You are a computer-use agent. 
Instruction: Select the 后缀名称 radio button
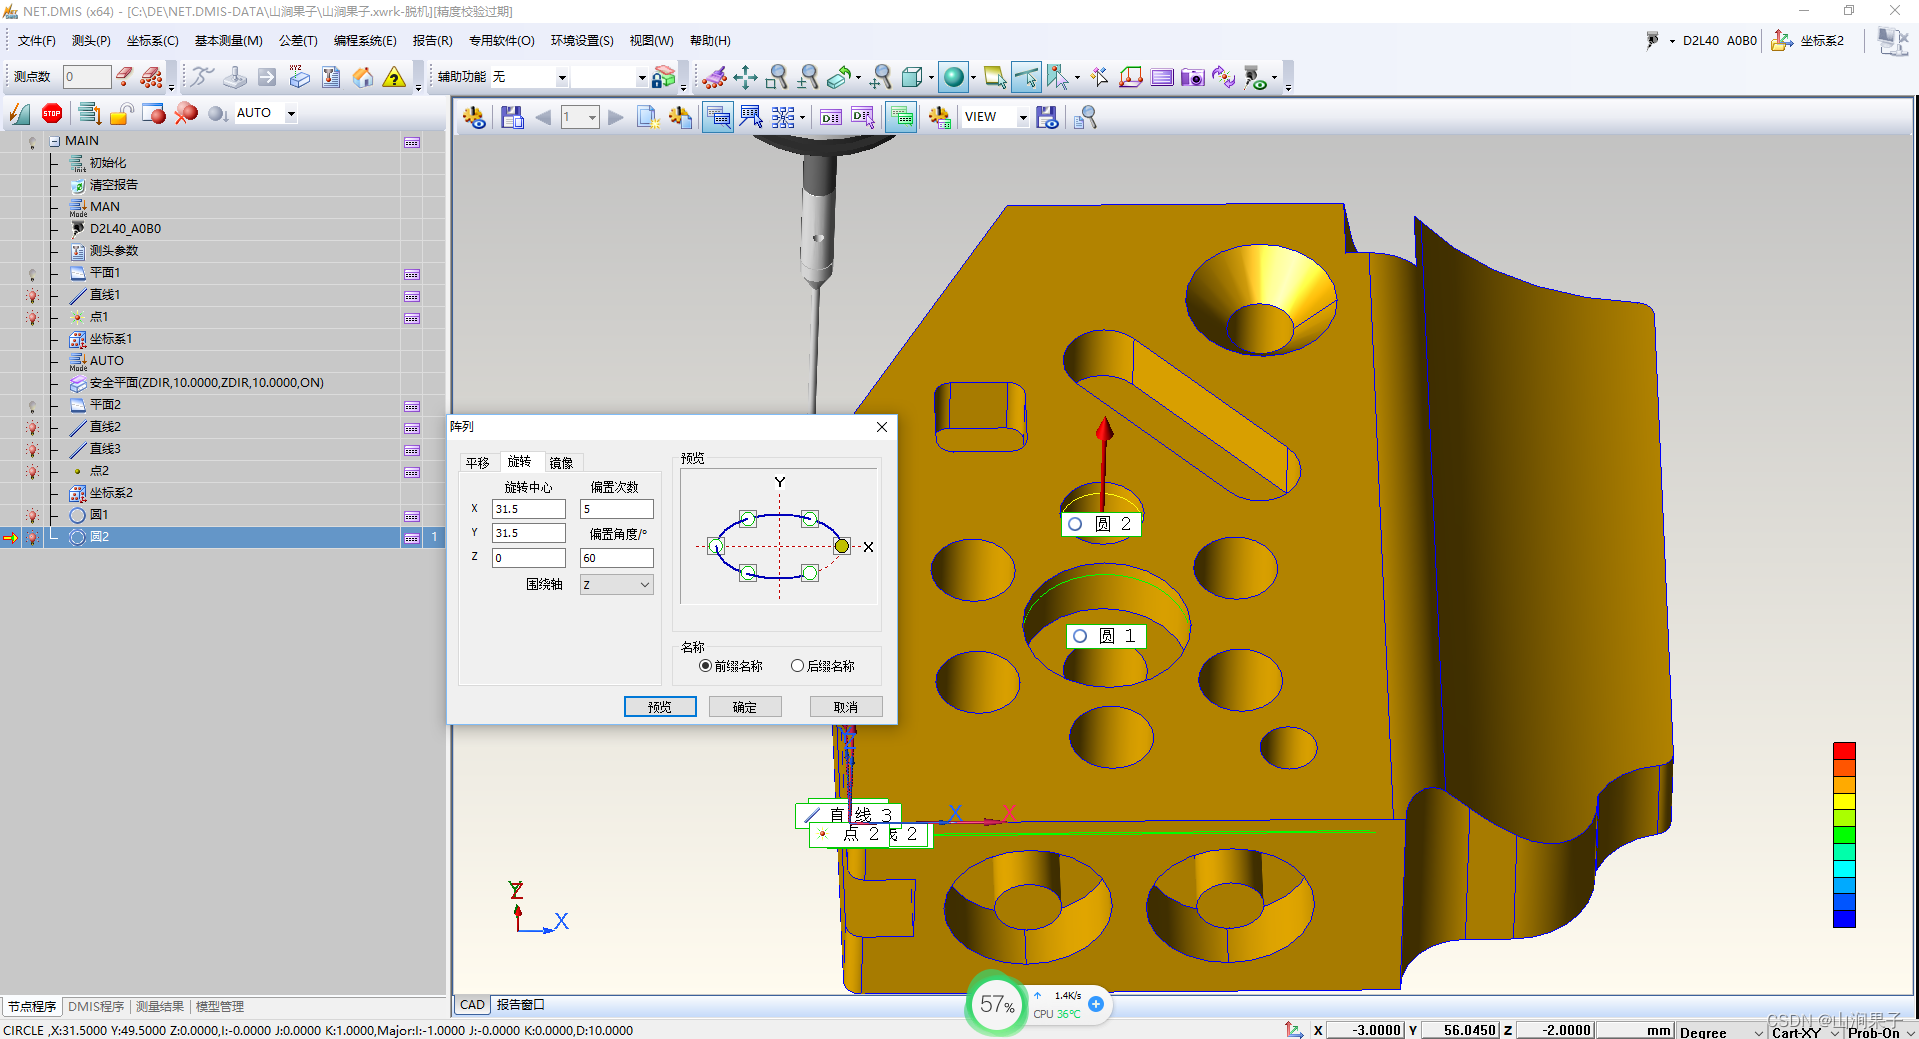point(797,666)
